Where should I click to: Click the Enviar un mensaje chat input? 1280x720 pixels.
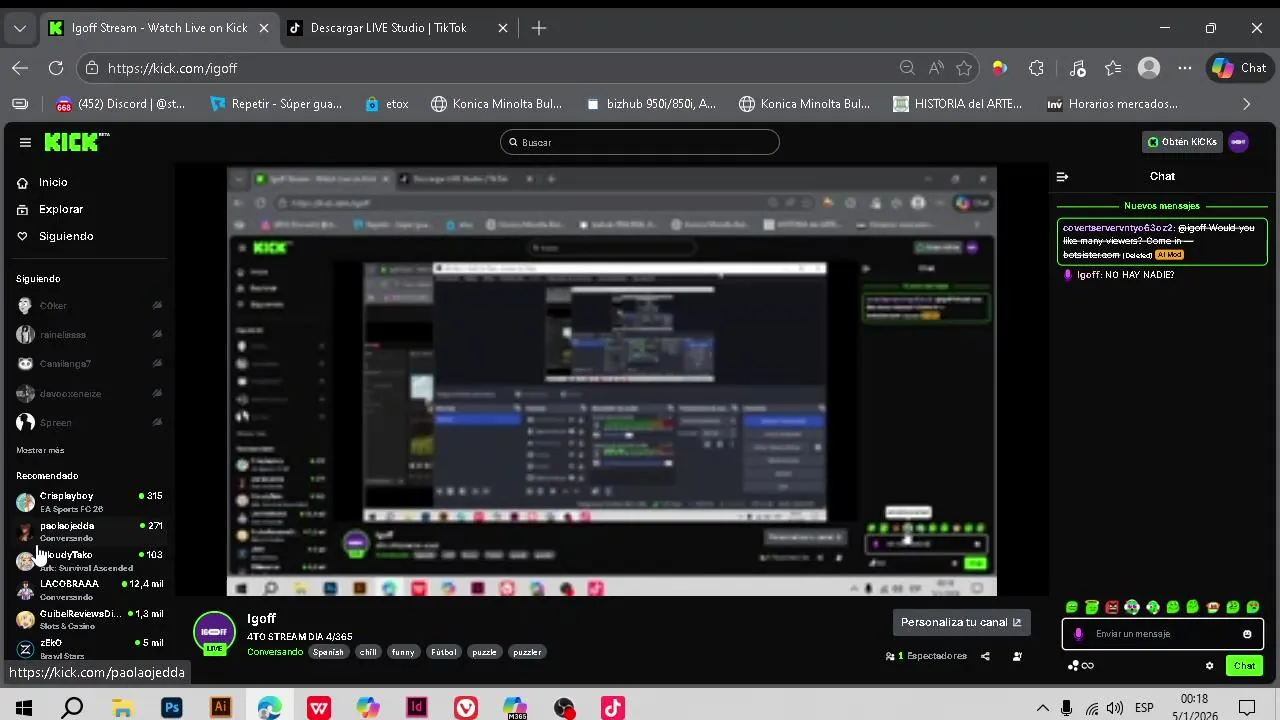tap(1162, 634)
